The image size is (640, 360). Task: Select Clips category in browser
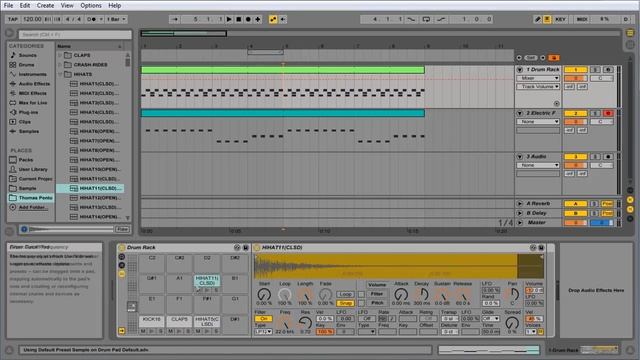click(x=24, y=122)
